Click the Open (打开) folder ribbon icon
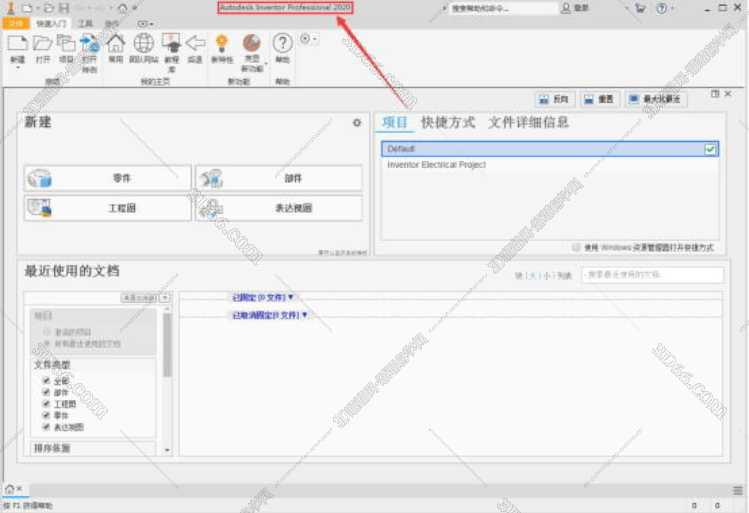This screenshot has width=749, height=513. point(43,43)
